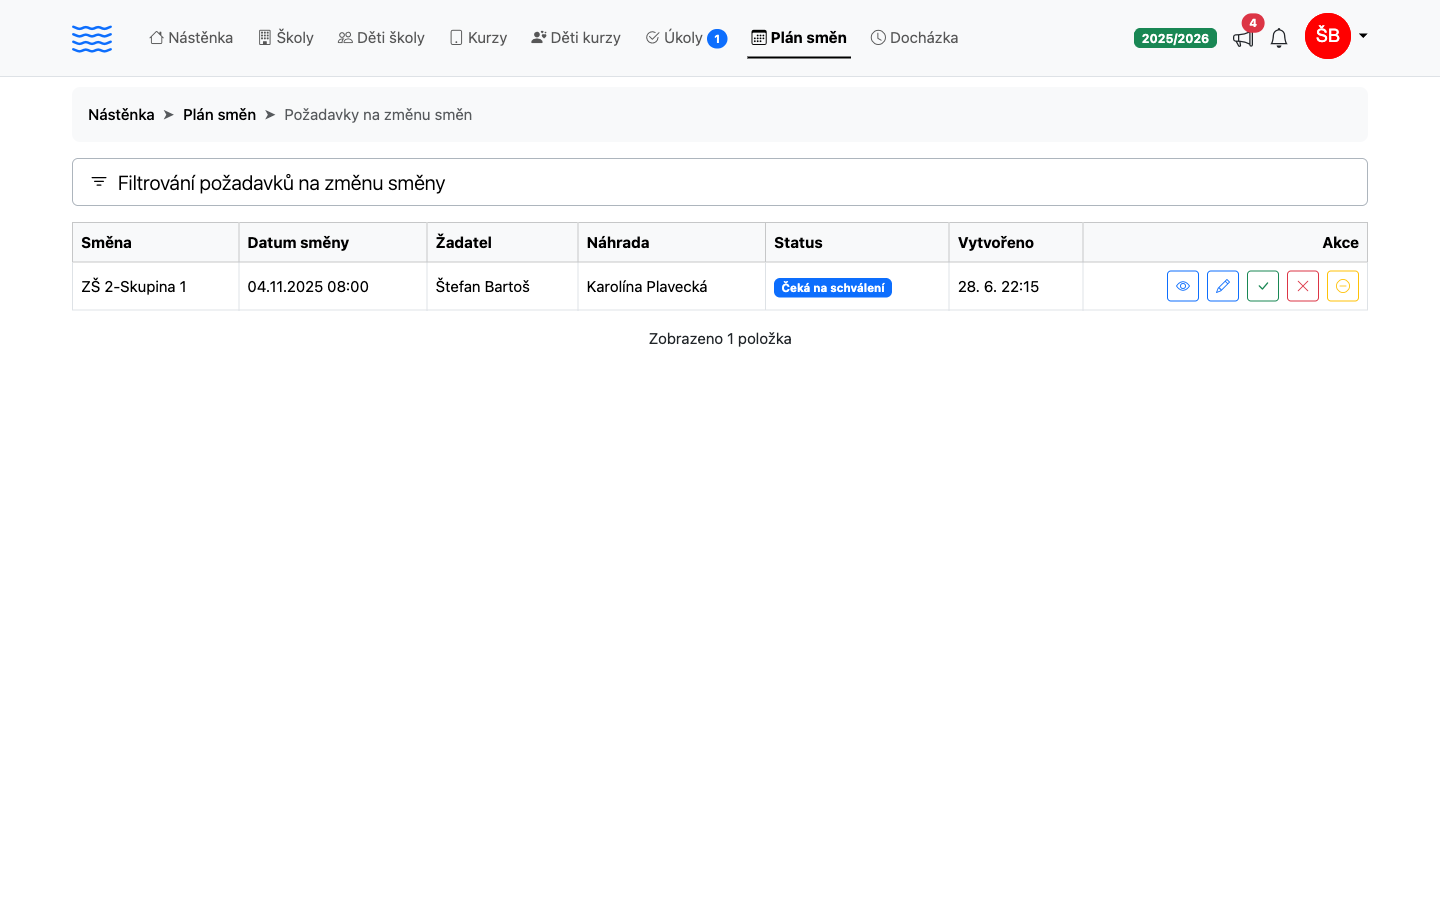Go to the Nástěnka menu item
Viewport: 1440px width, 900px height.
pos(191,38)
